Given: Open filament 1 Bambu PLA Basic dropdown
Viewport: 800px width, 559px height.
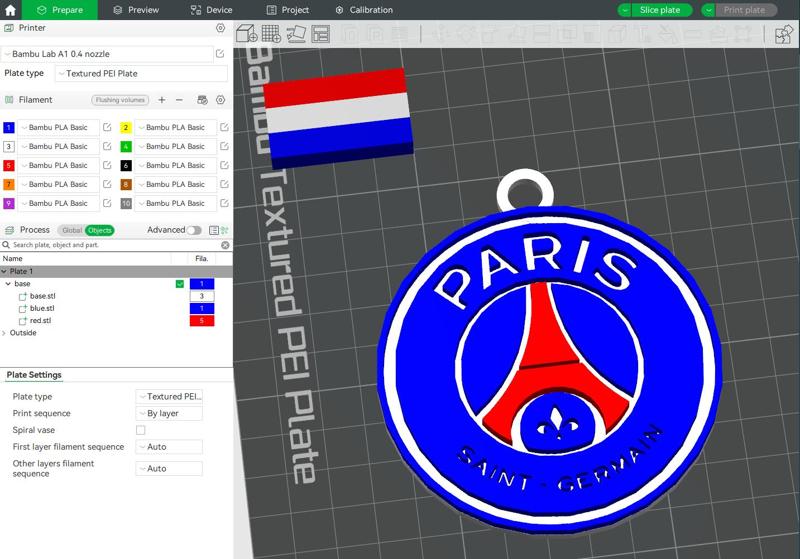Looking at the screenshot, I should [x=59, y=128].
